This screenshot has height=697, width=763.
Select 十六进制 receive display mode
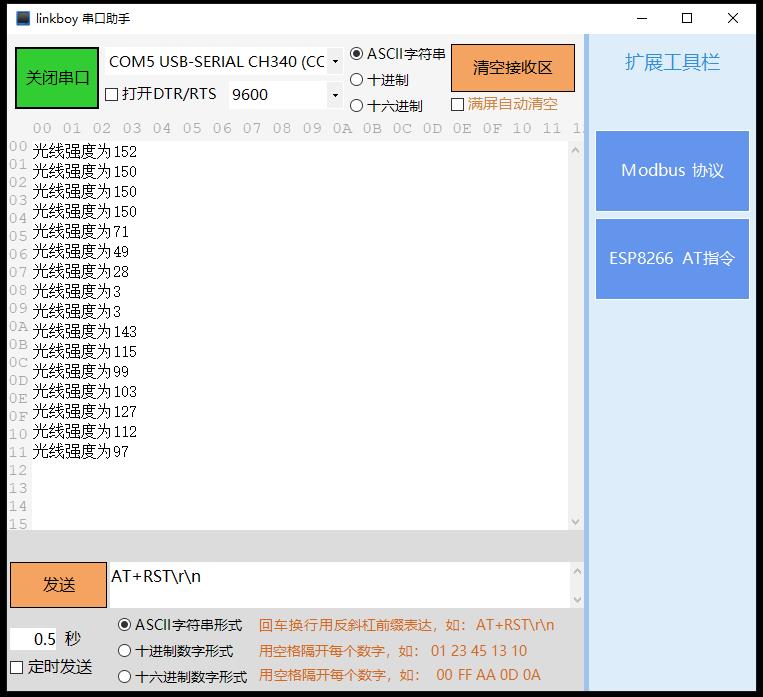point(357,105)
